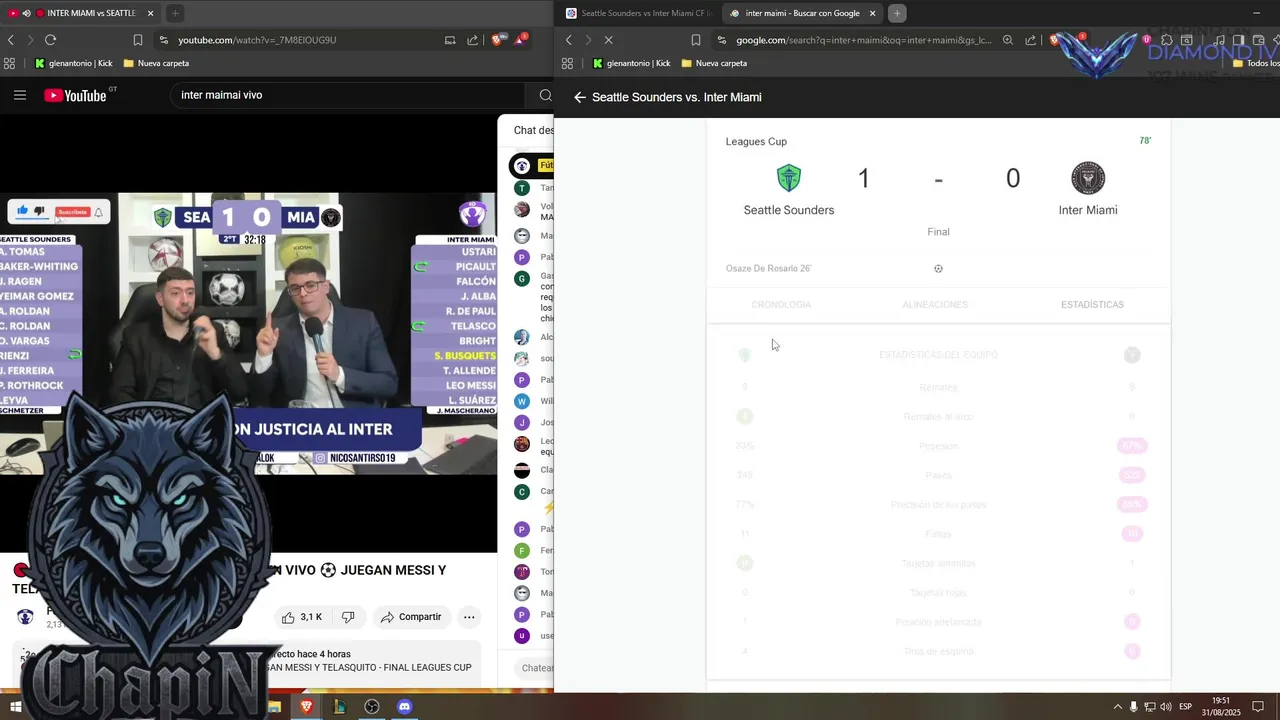Open site settings icon next to google.com URL

722,40
